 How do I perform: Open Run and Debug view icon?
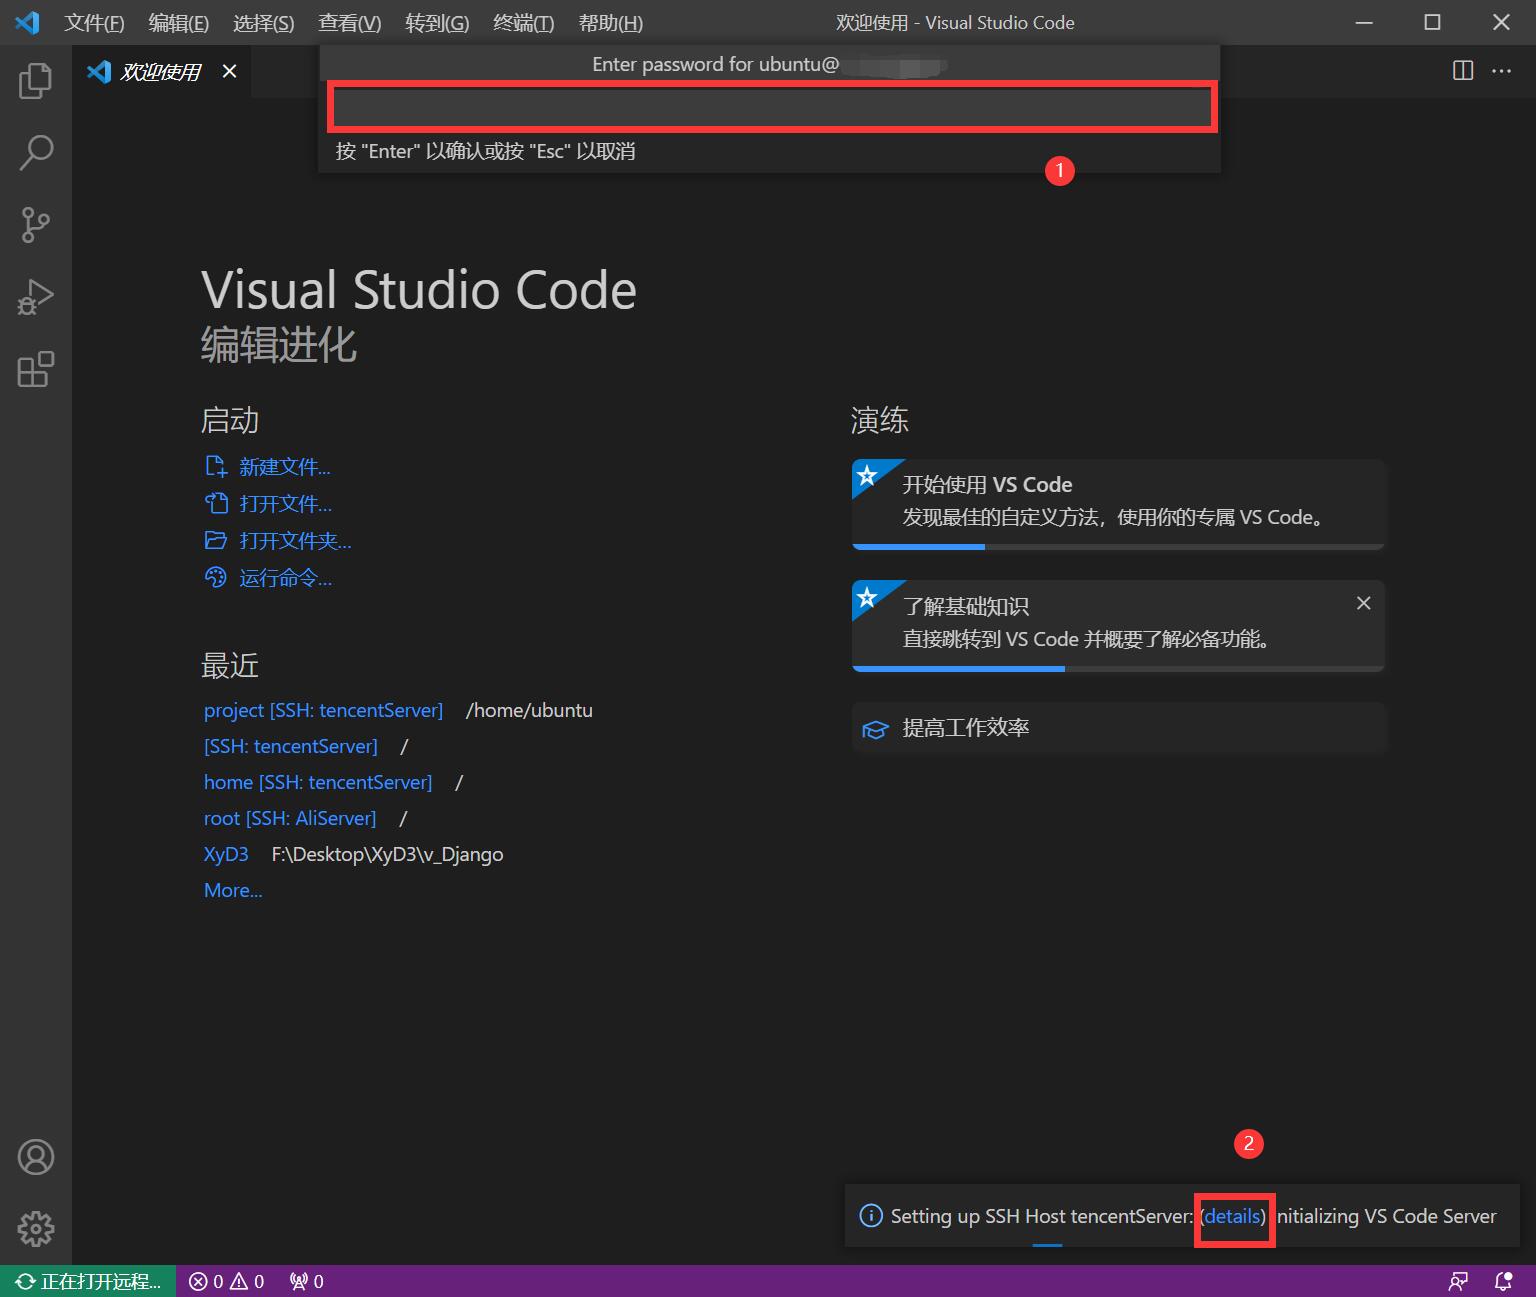click(36, 297)
